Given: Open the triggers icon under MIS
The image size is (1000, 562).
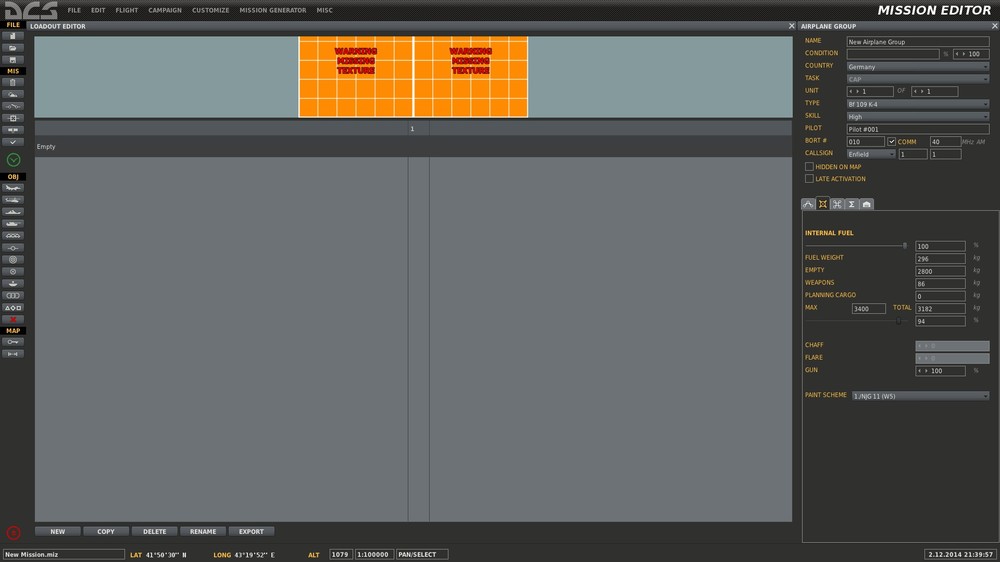Looking at the screenshot, I should (13, 106).
